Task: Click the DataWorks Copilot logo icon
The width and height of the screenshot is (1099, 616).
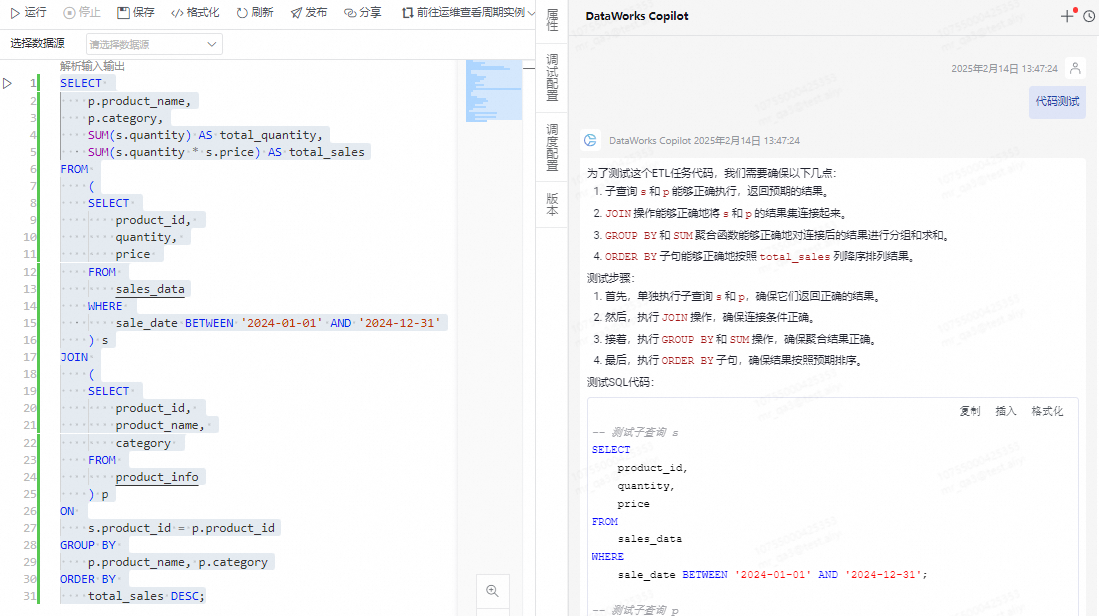Action: [x=590, y=140]
